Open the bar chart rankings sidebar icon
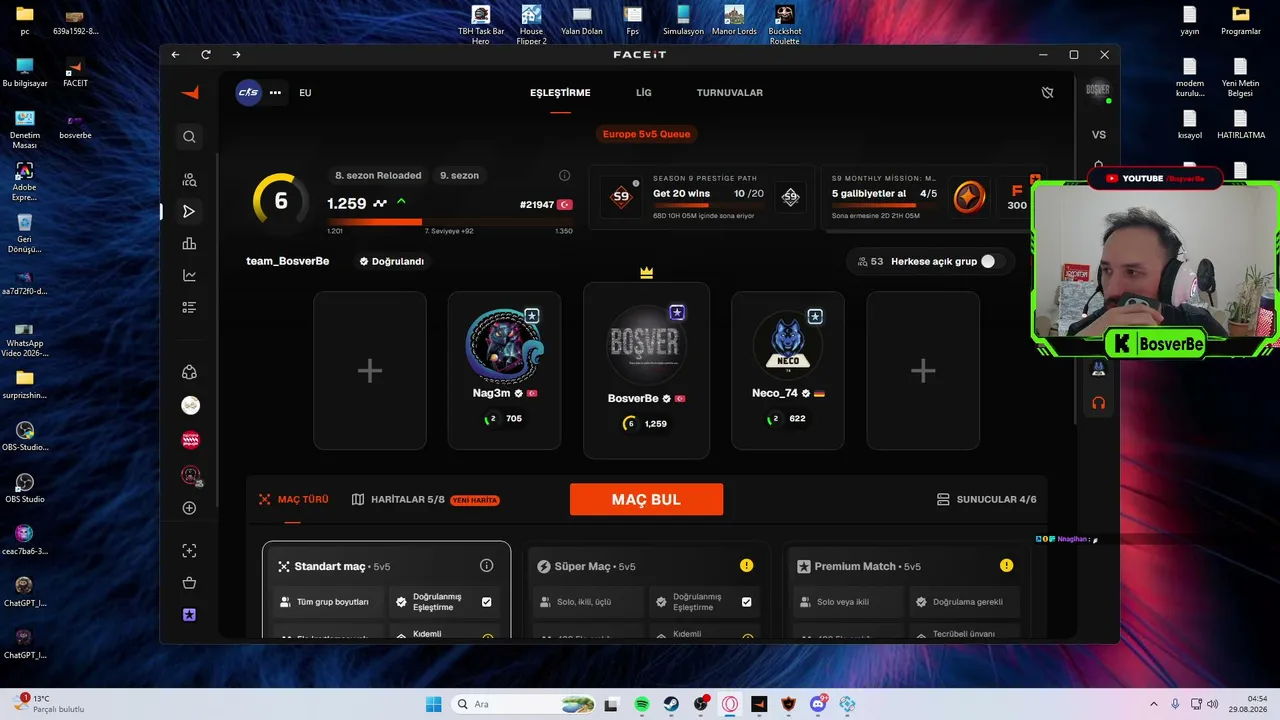1280x720 pixels. pos(189,244)
